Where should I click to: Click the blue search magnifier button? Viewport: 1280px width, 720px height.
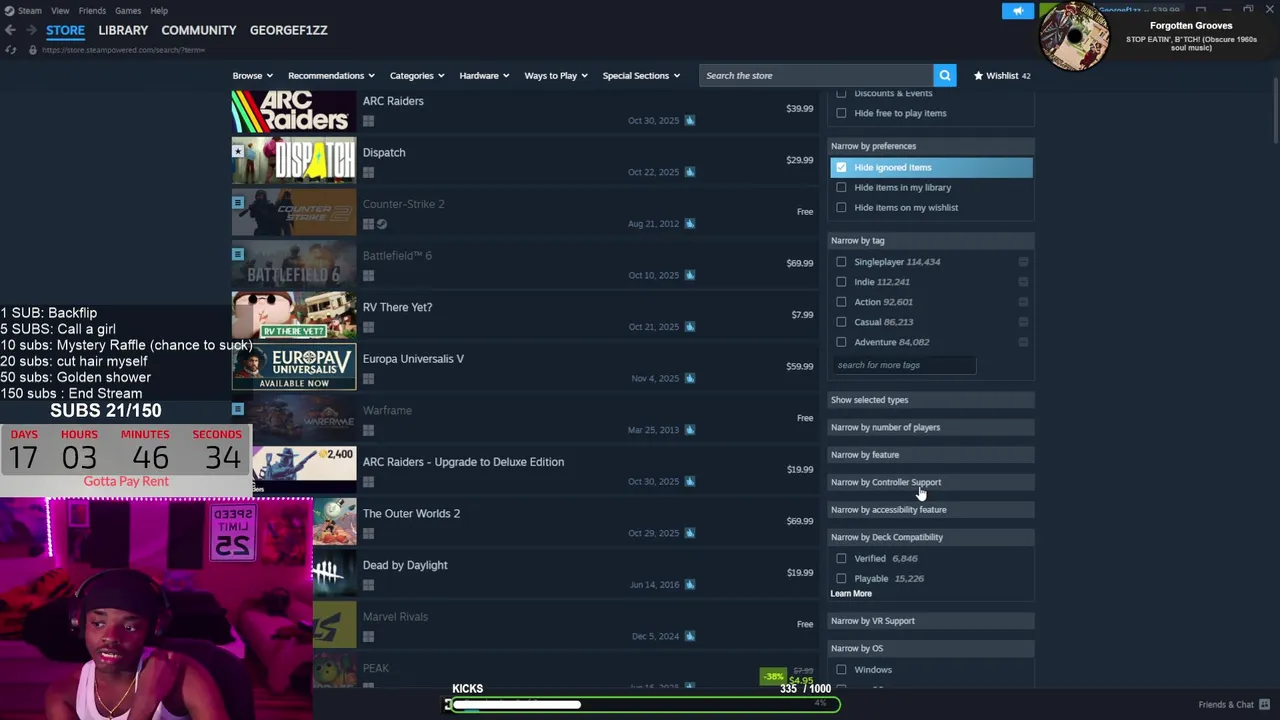coord(944,75)
